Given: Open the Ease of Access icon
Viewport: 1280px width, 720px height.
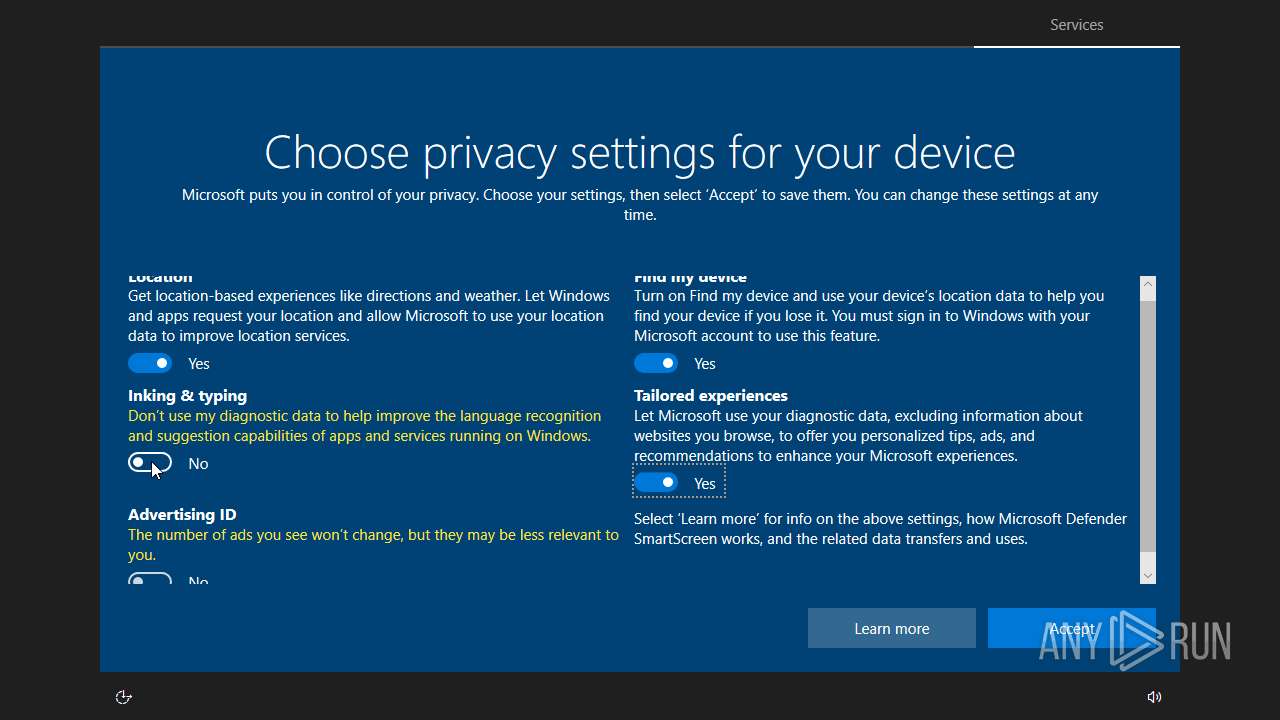Looking at the screenshot, I should click(x=124, y=697).
